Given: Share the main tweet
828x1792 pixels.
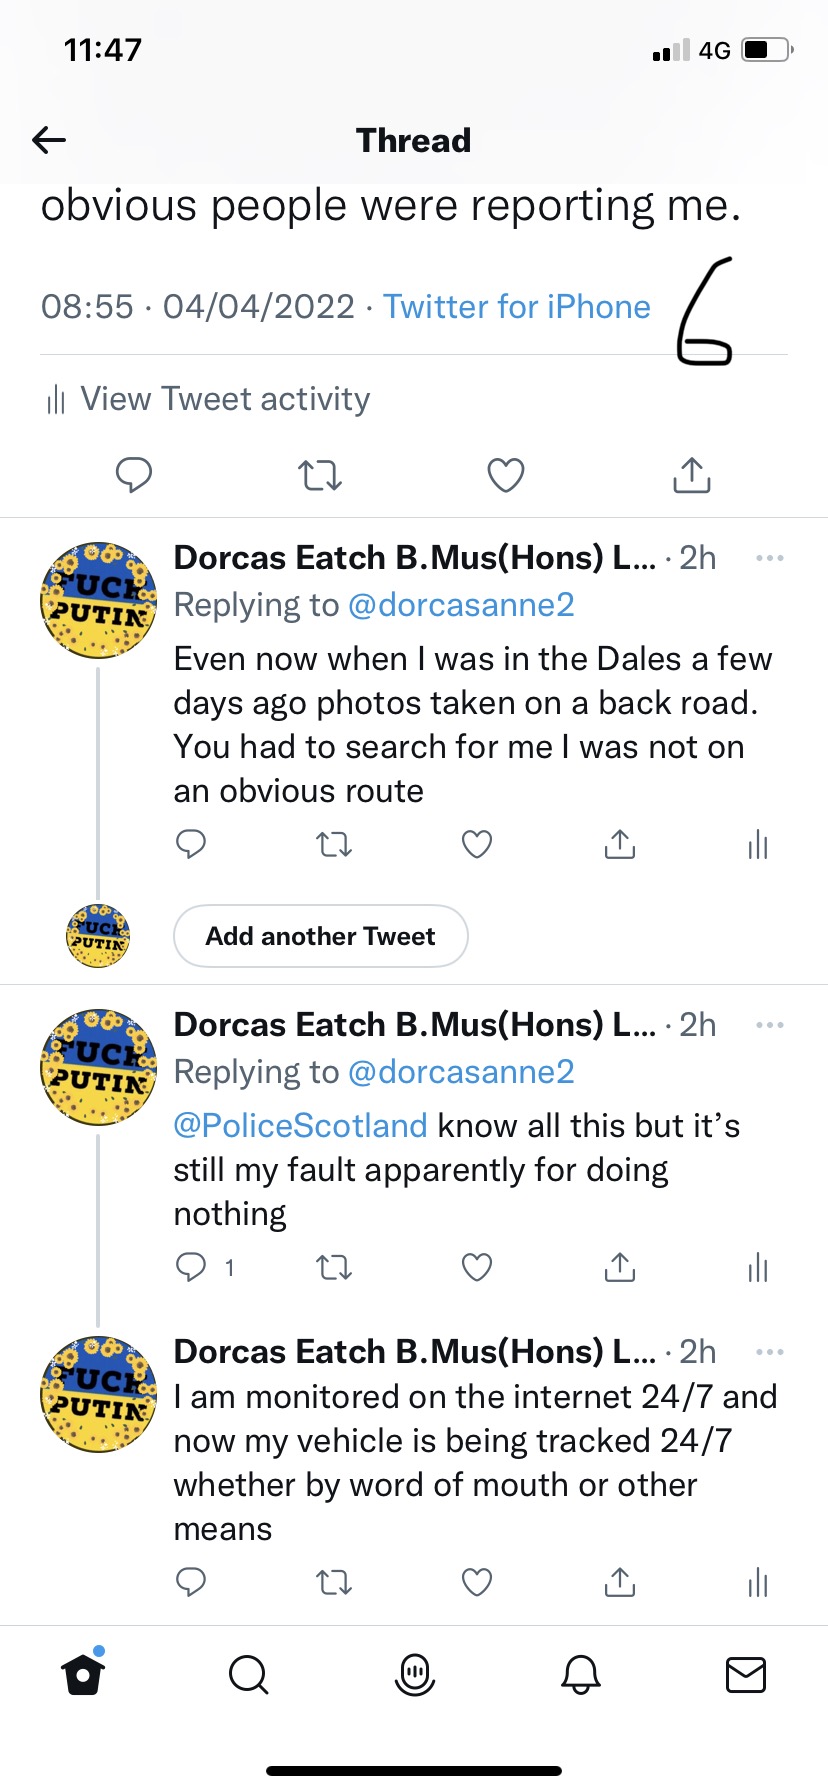Looking at the screenshot, I should tap(691, 475).
